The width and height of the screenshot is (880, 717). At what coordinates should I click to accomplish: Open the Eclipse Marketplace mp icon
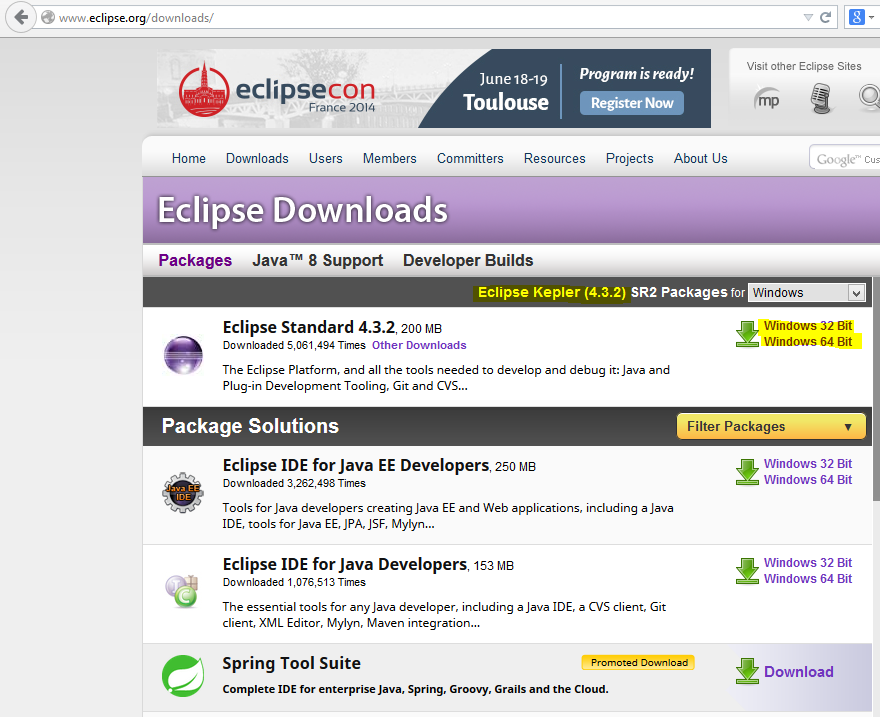[767, 99]
